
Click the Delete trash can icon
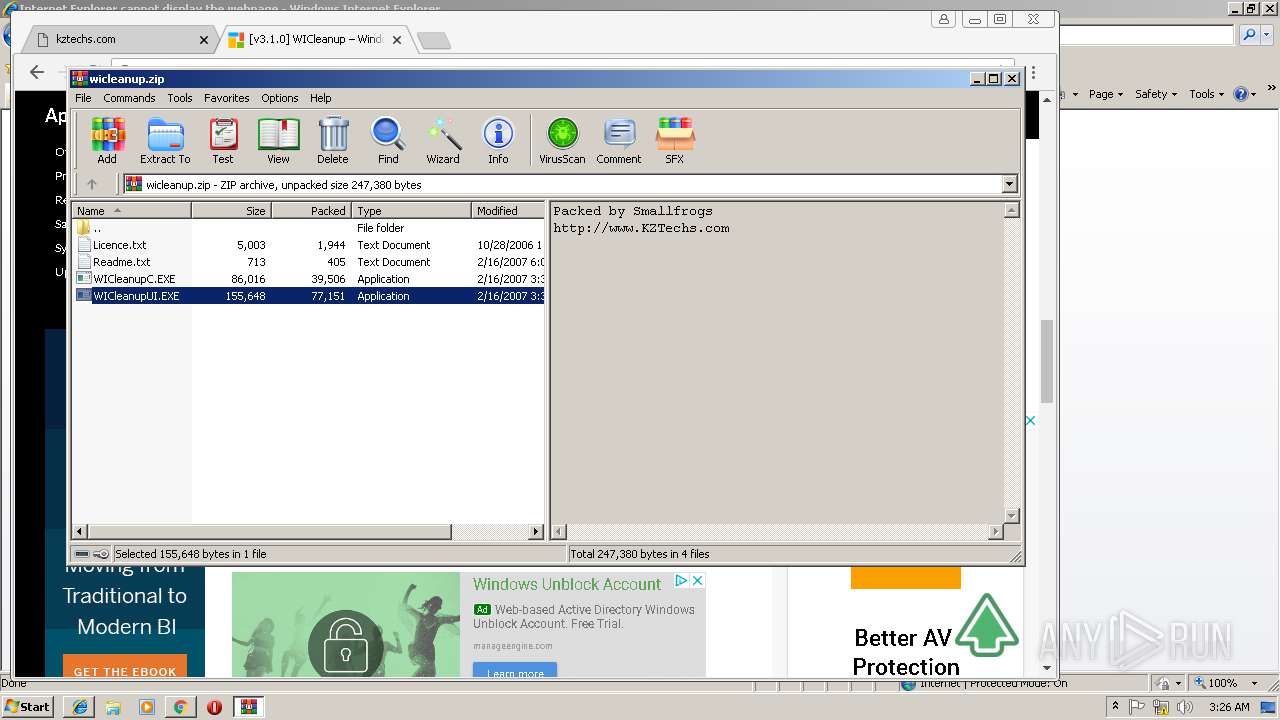tap(333, 140)
